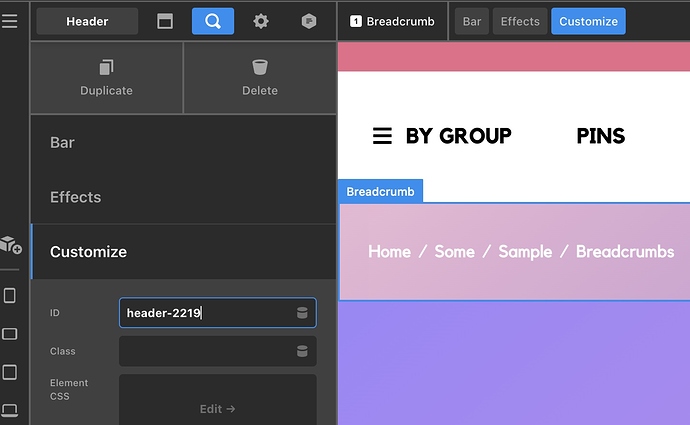Open dynamic content icon in ID field

(x=302, y=313)
